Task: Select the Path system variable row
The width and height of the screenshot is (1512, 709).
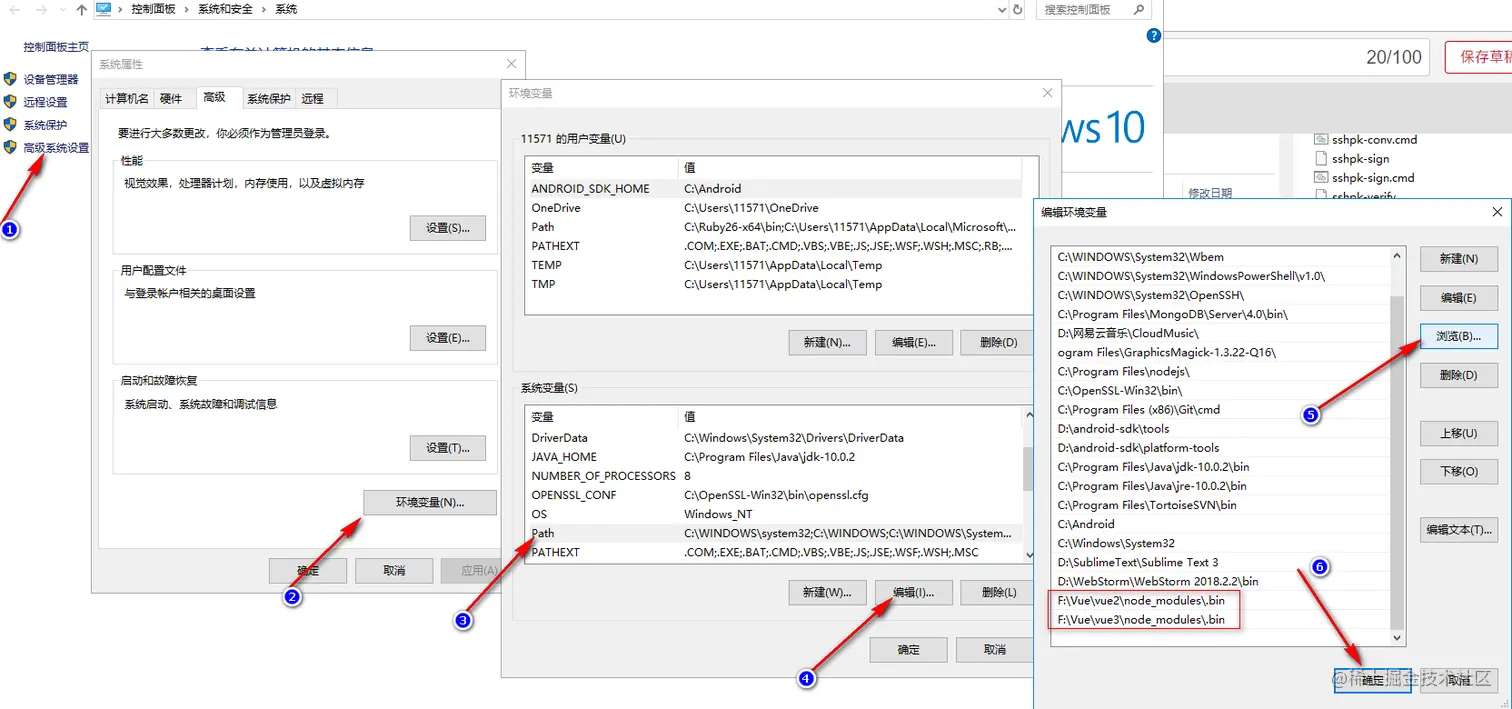Action: pos(774,533)
